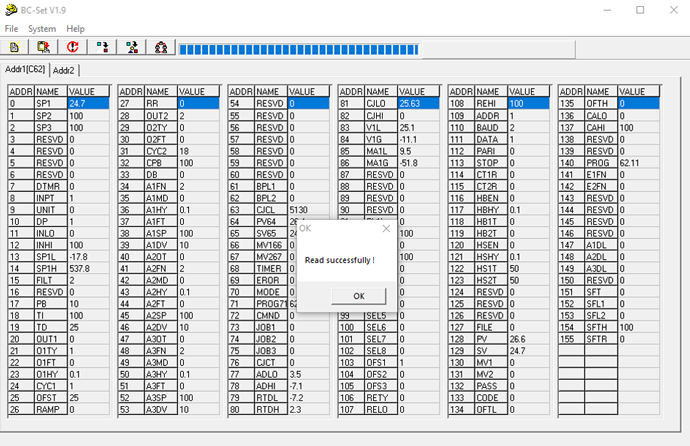Image resolution: width=690 pixels, height=446 pixels.
Task: Confirm the Read successfully dialog with OK
Action: pyautogui.click(x=359, y=296)
